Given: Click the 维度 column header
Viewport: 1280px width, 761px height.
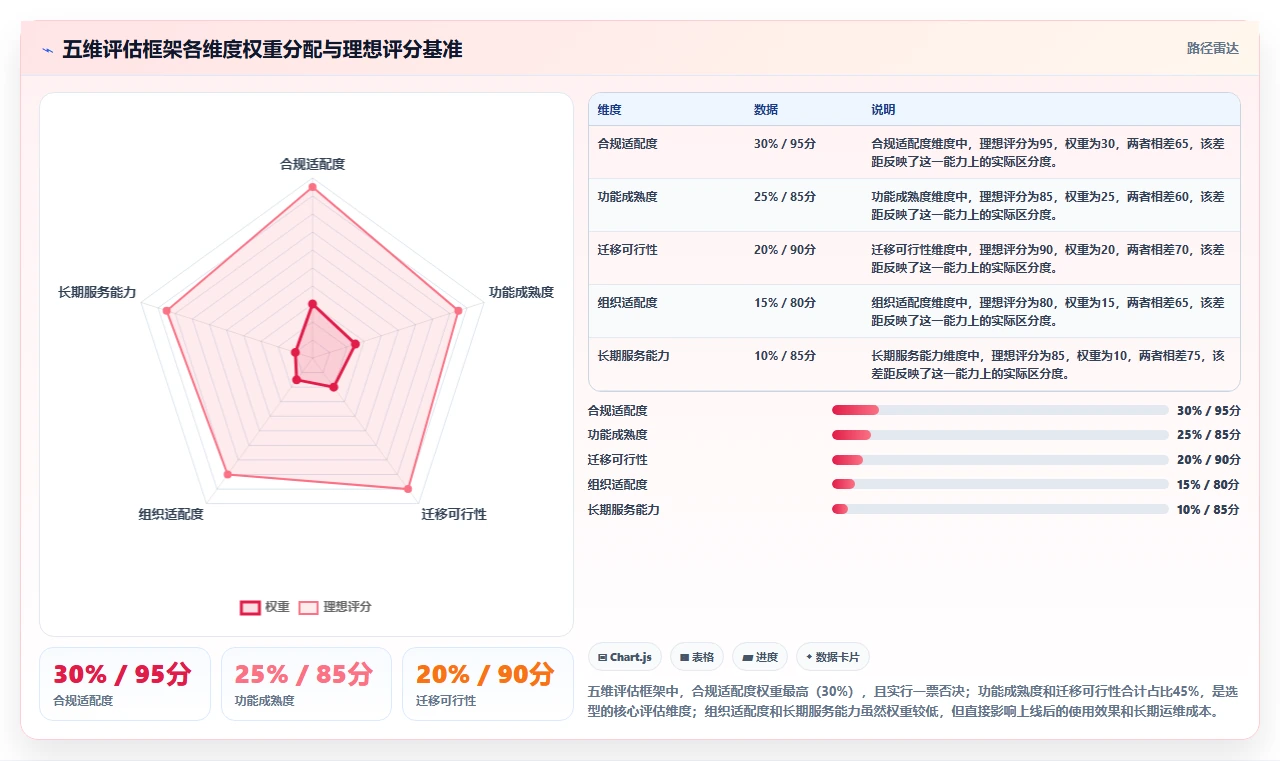Looking at the screenshot, I should tap(610, 110).
